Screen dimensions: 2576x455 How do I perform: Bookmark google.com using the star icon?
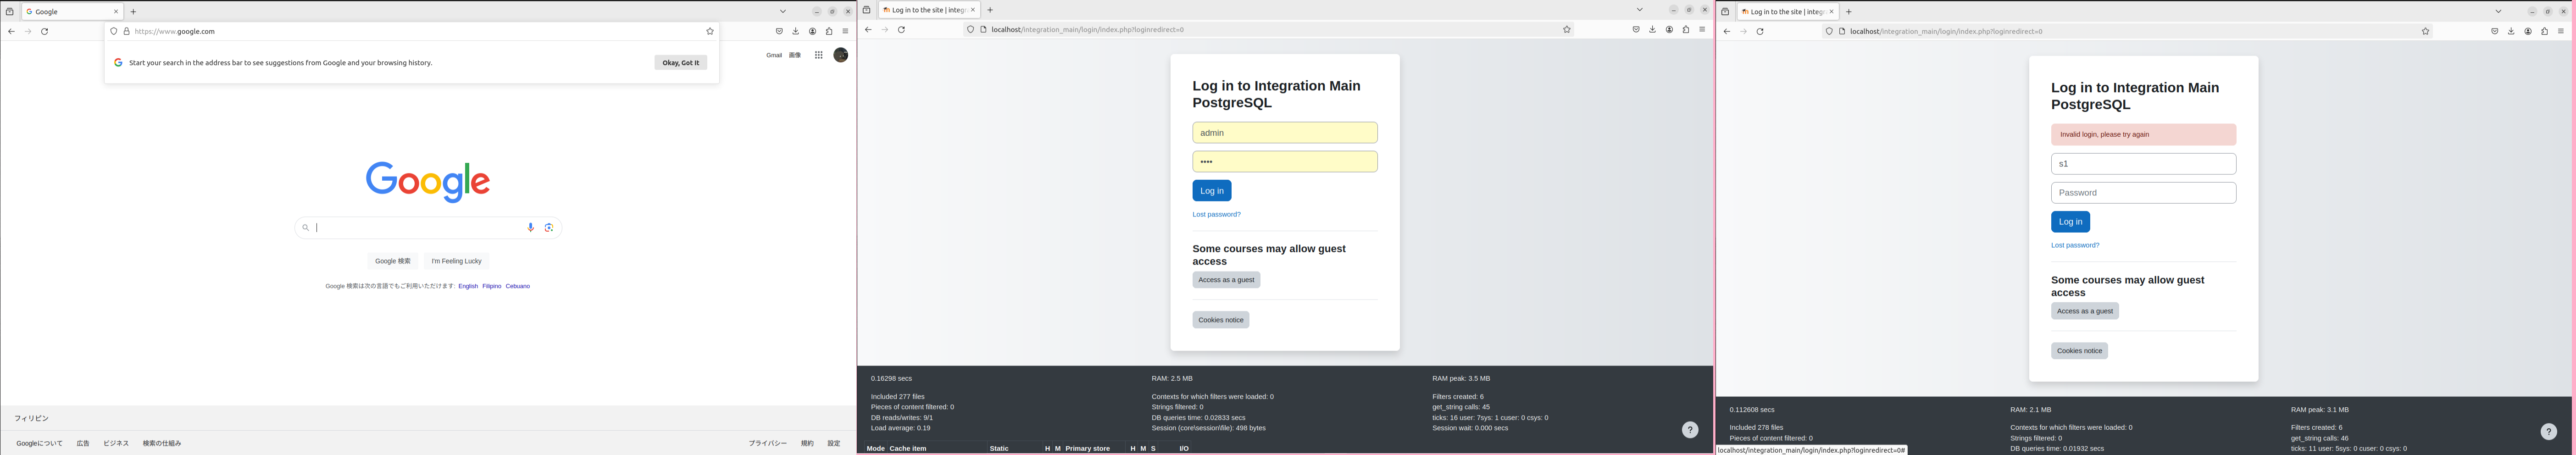pyautogui.click(x=710, y=31)
